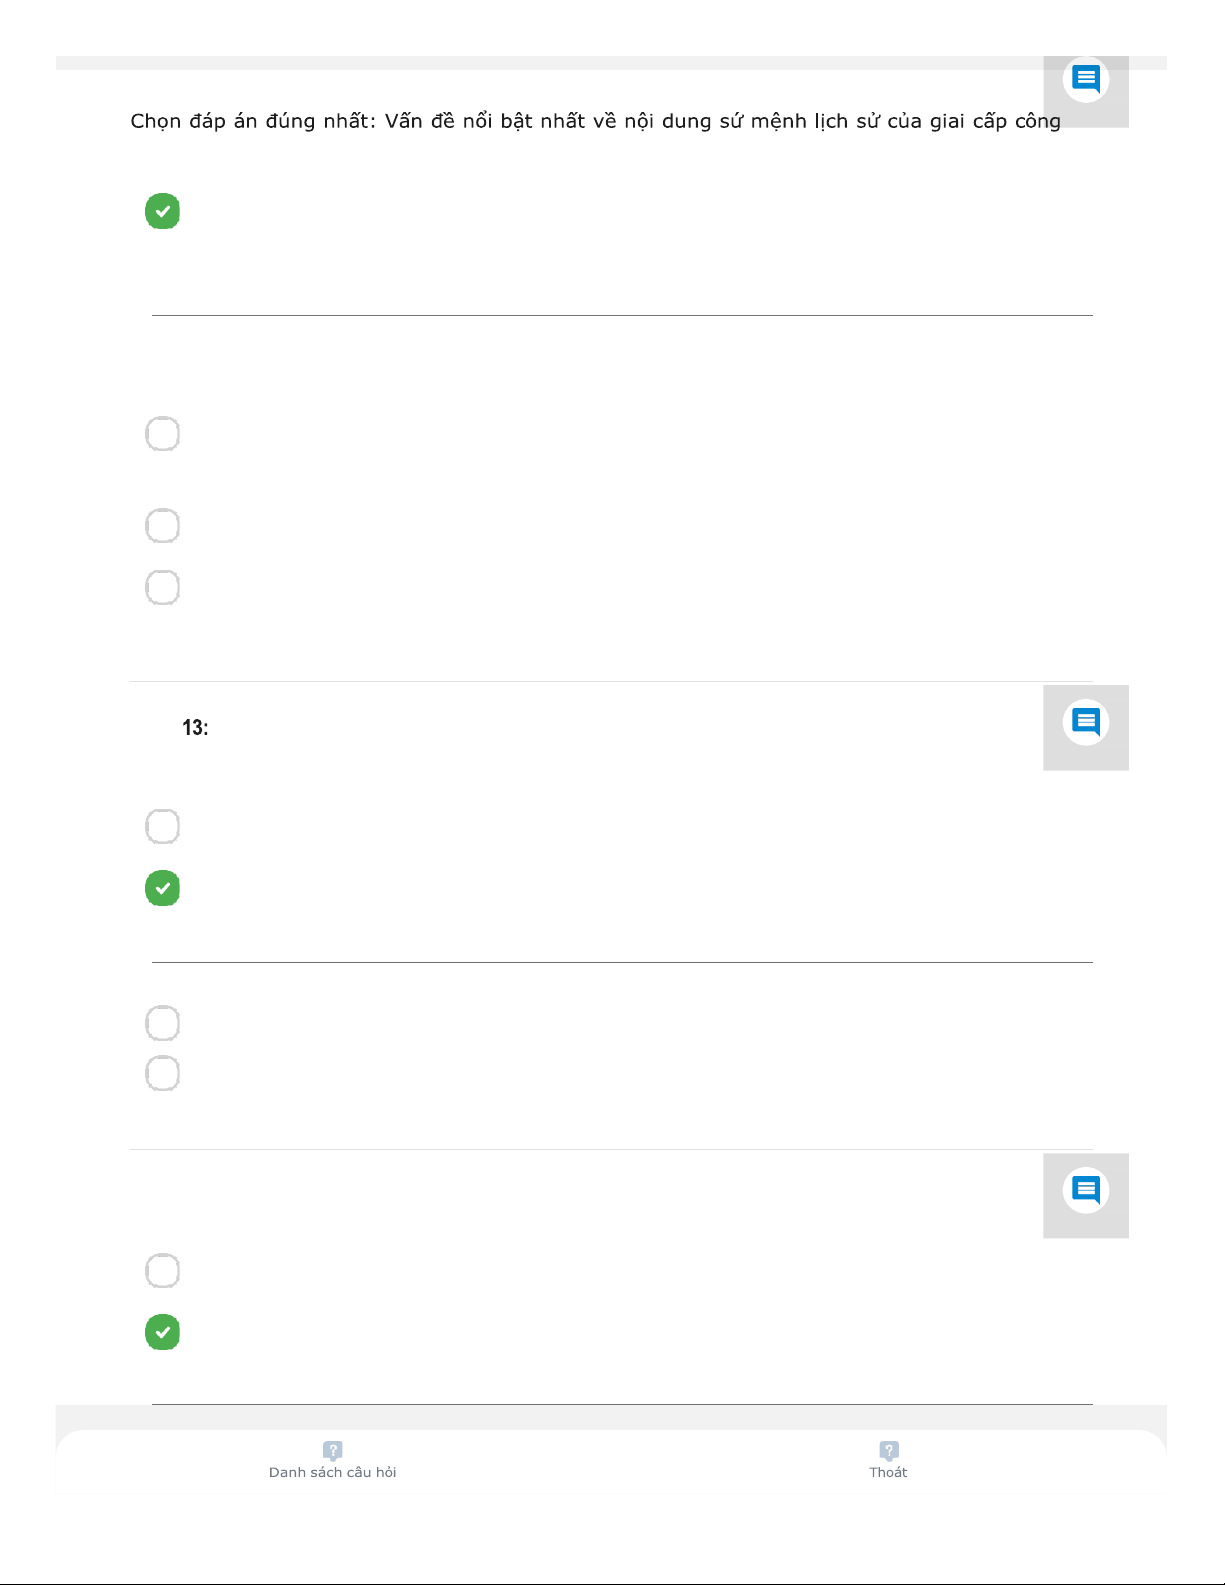Select top question's last unchecked option
The height and width of the screenshot is (1585, 1225).
click(x=163, y=588)
